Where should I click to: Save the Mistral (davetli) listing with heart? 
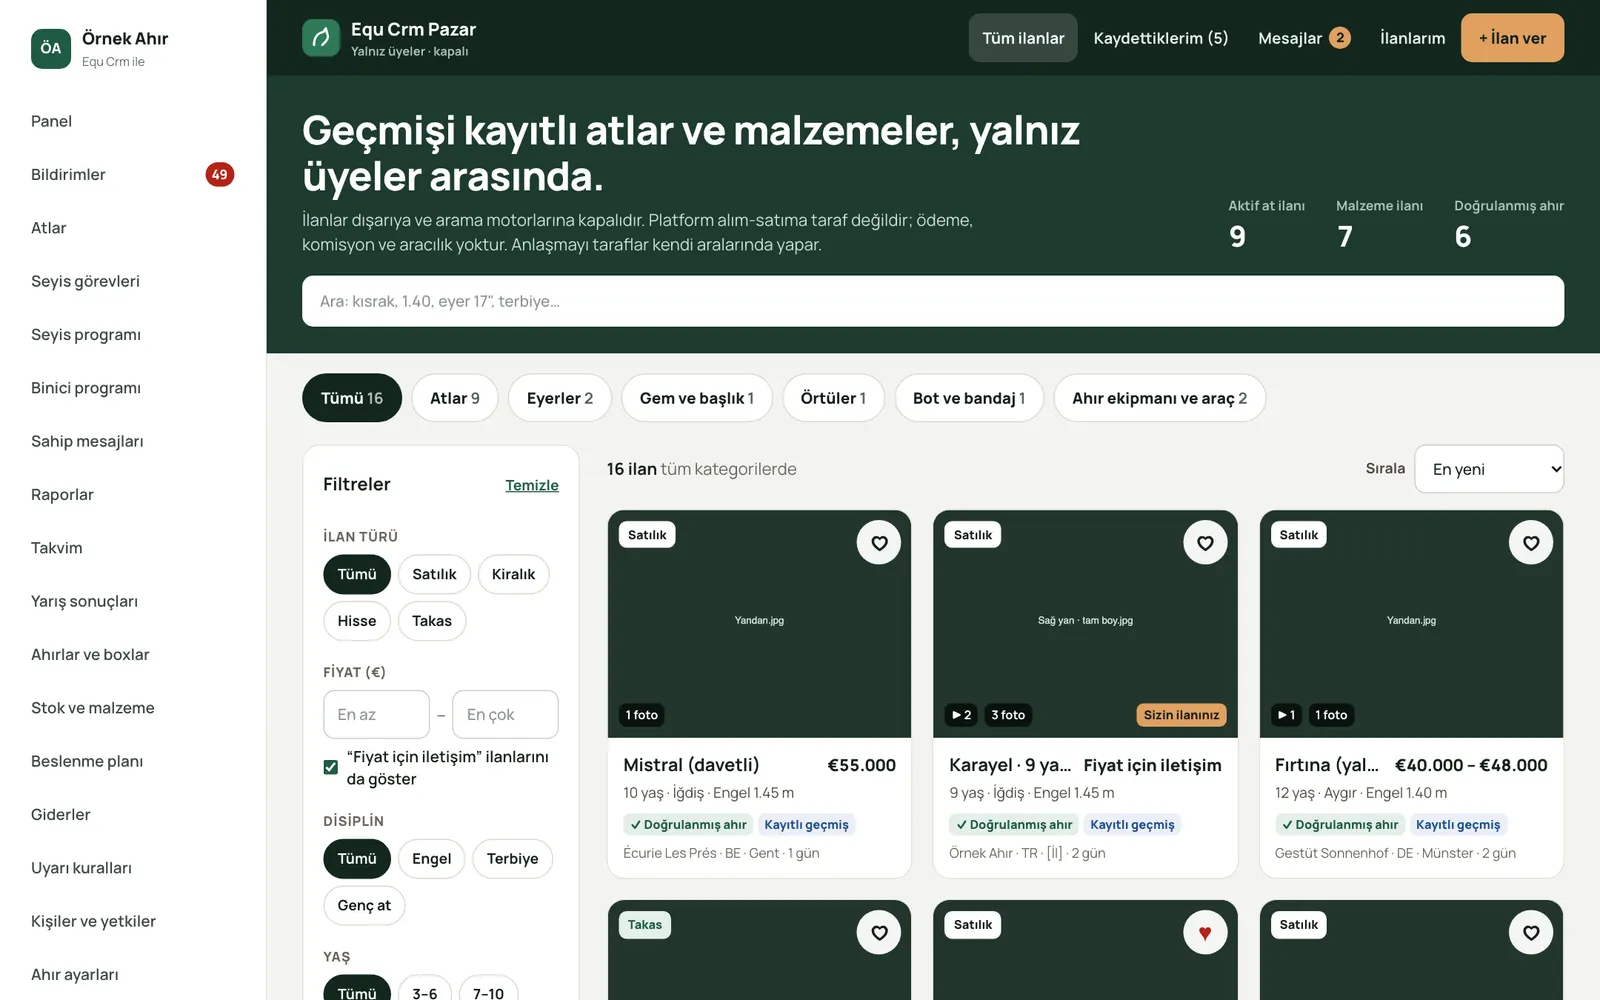click(x=879, y=543)
